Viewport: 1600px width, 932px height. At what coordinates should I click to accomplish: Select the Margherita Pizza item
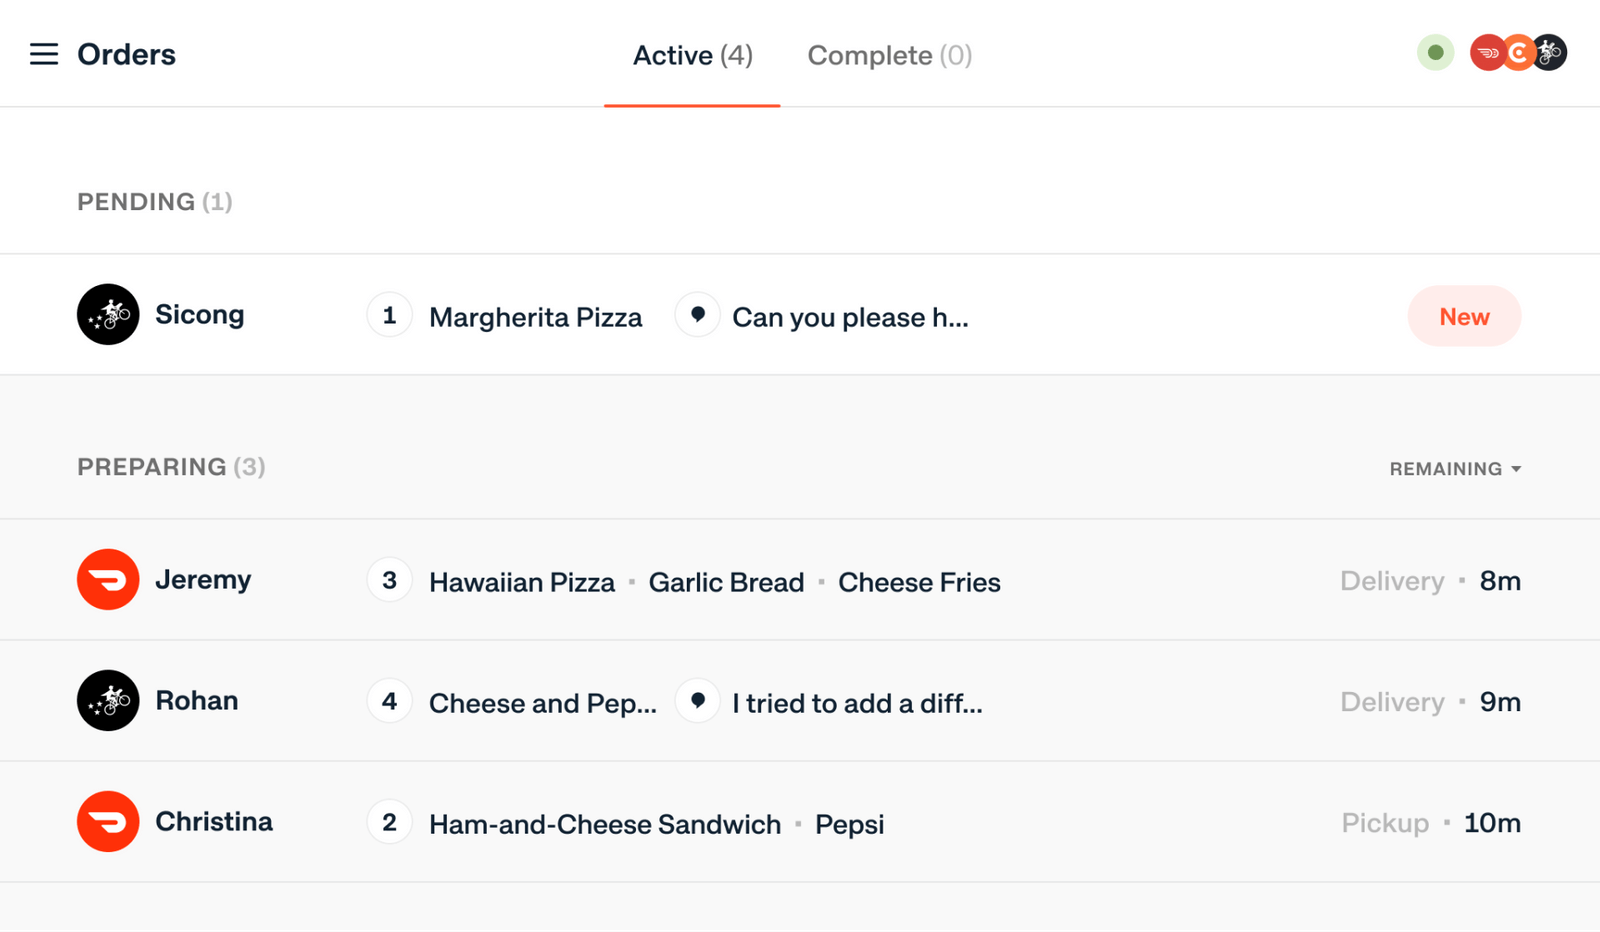[x=536, y=317]
